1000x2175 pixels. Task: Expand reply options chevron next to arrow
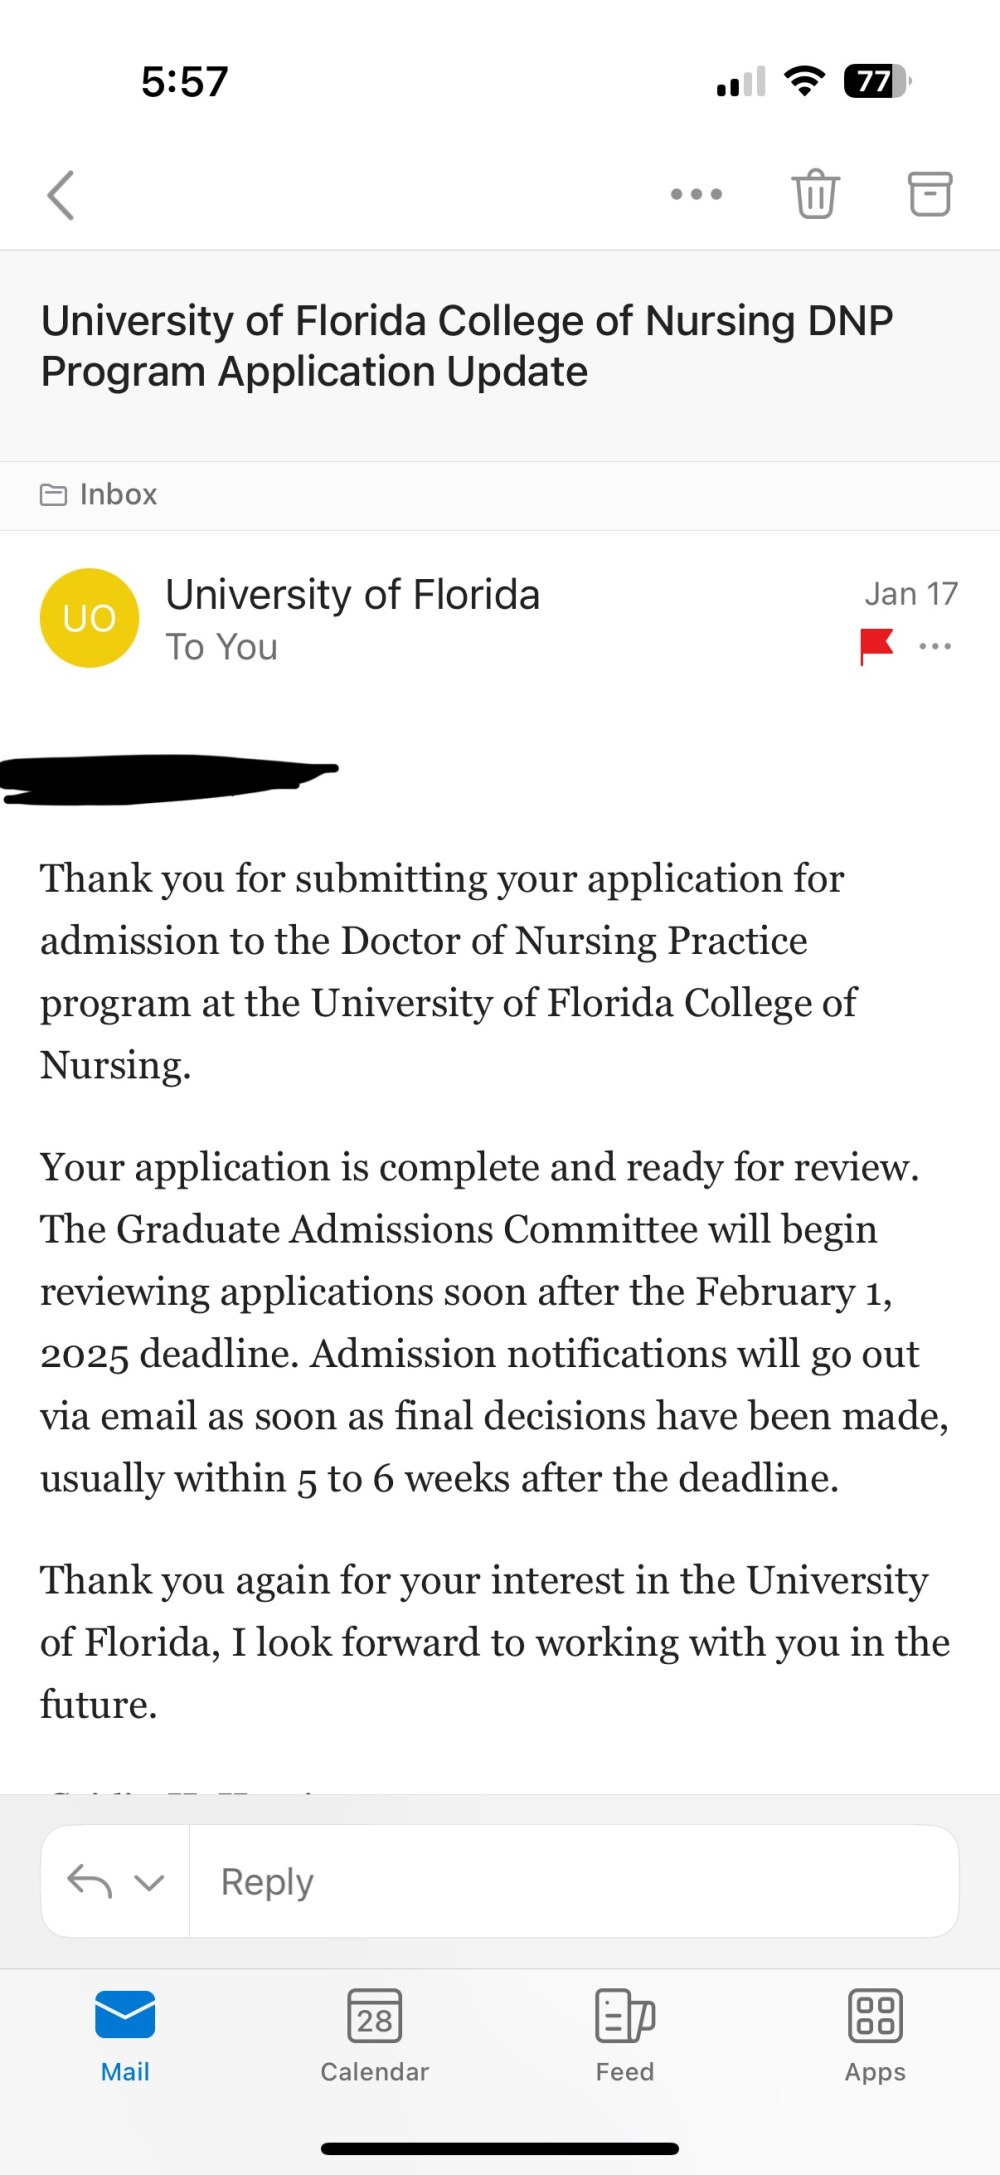tap(149, 1883)
